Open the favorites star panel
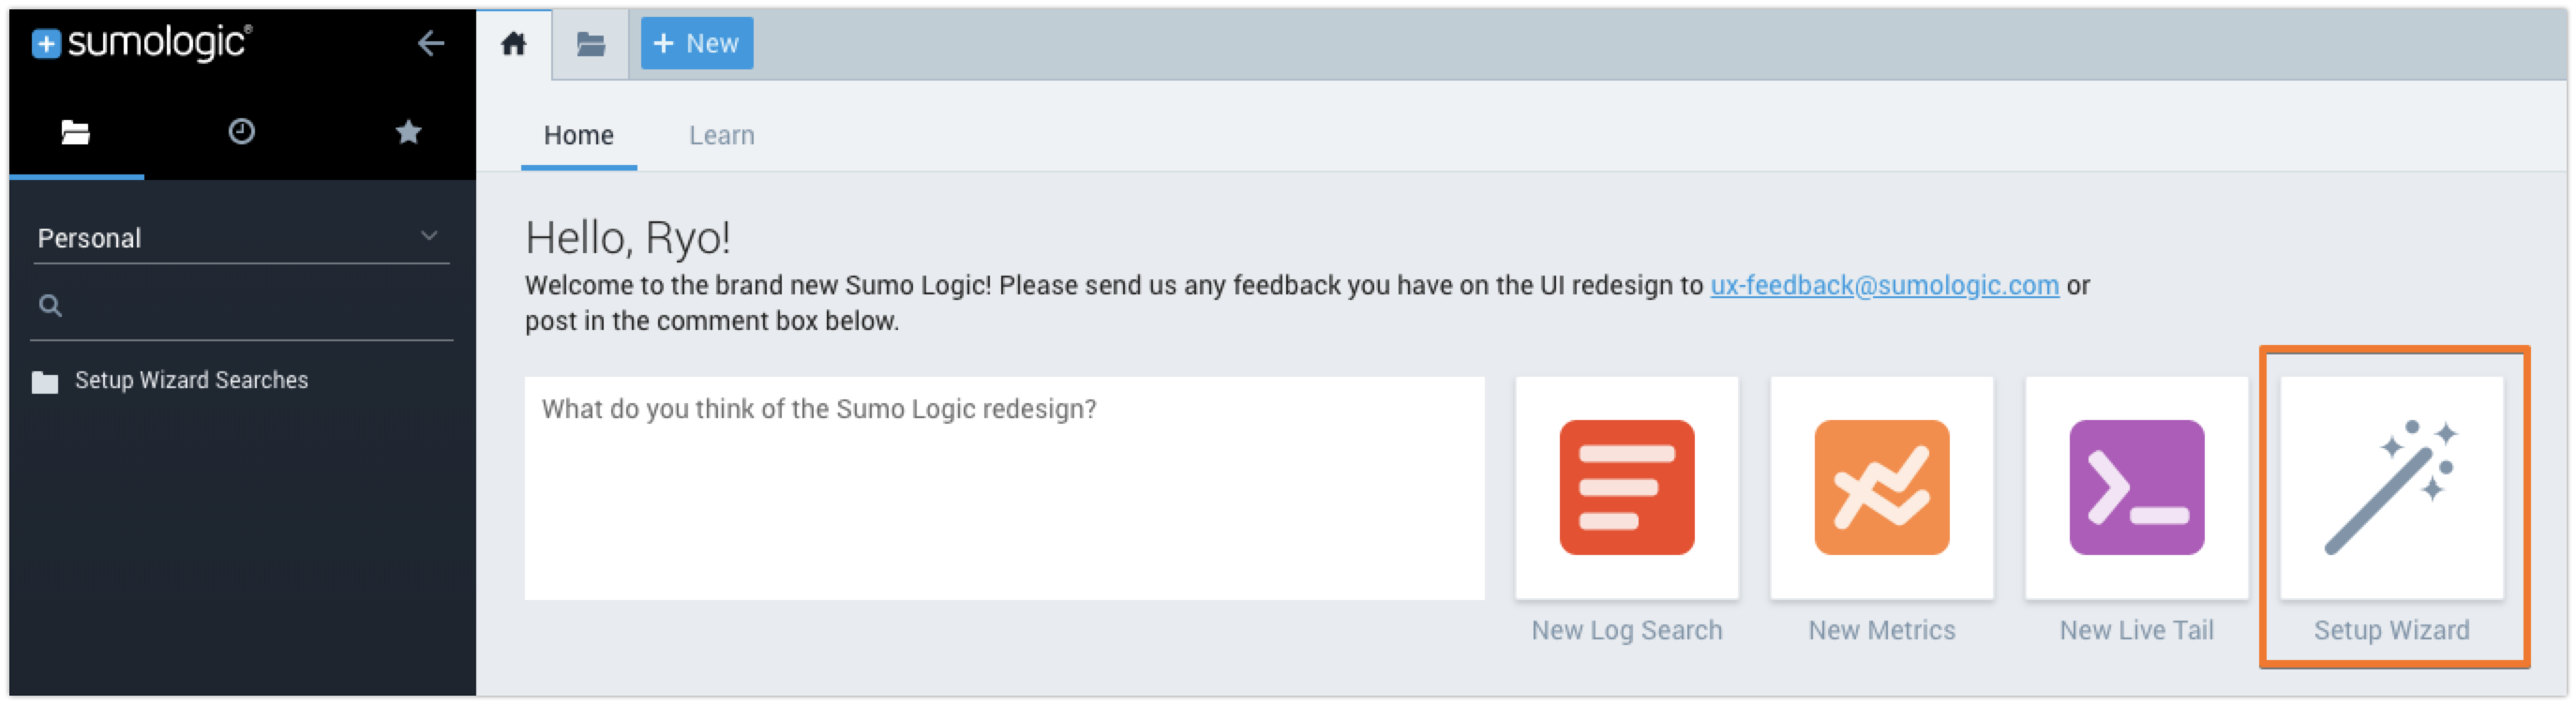This screenshot has width=2576, height=705. click(408, 131)
